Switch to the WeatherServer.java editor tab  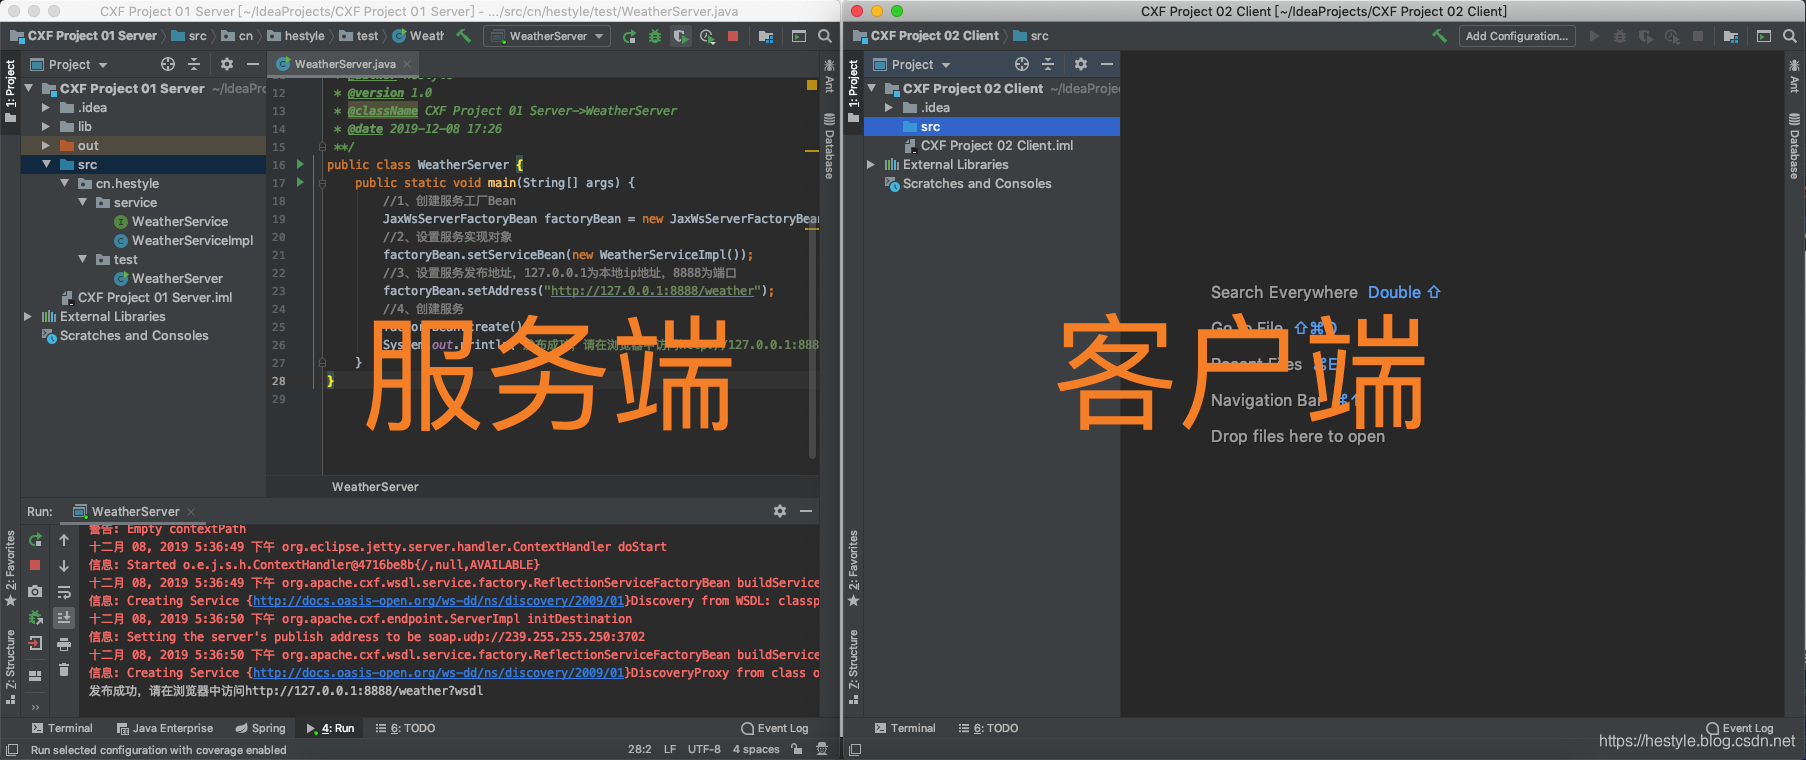coord(344,64)
